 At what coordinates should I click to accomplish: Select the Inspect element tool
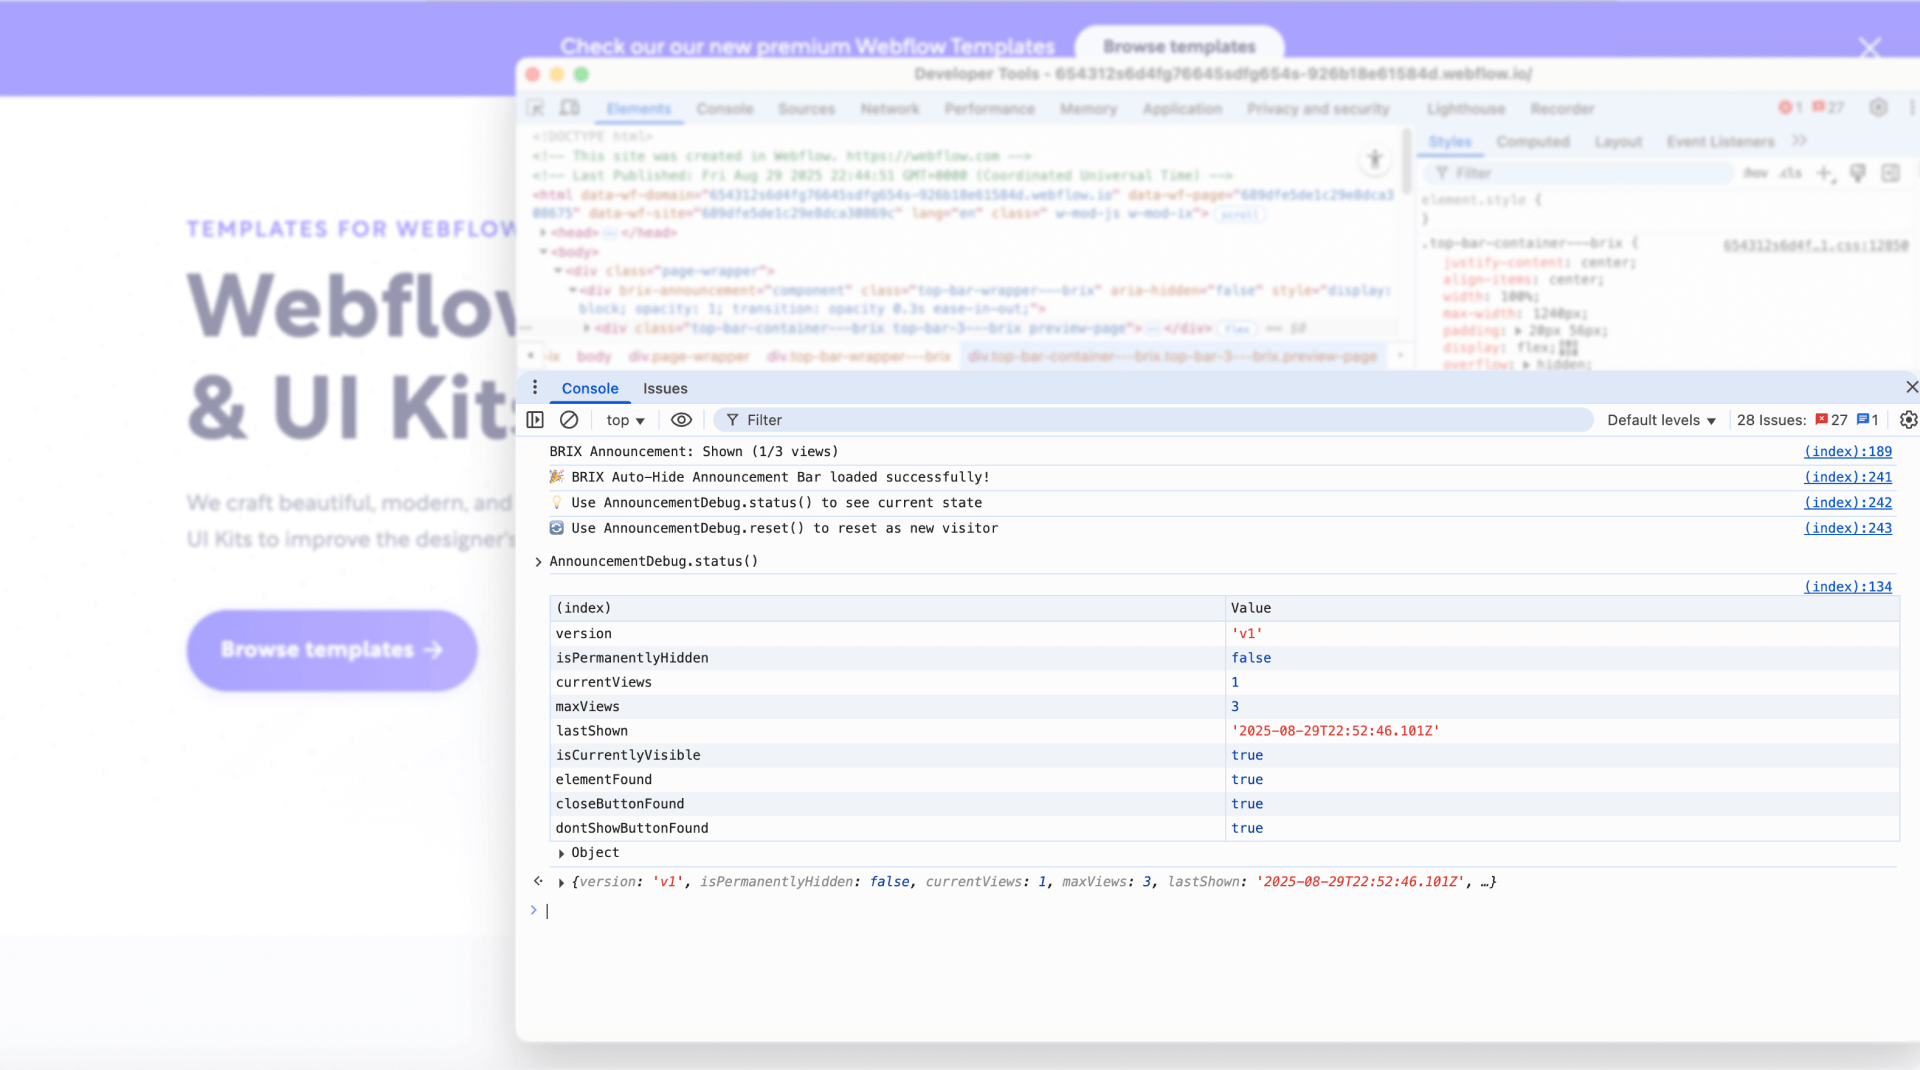(x=537, y=108)
